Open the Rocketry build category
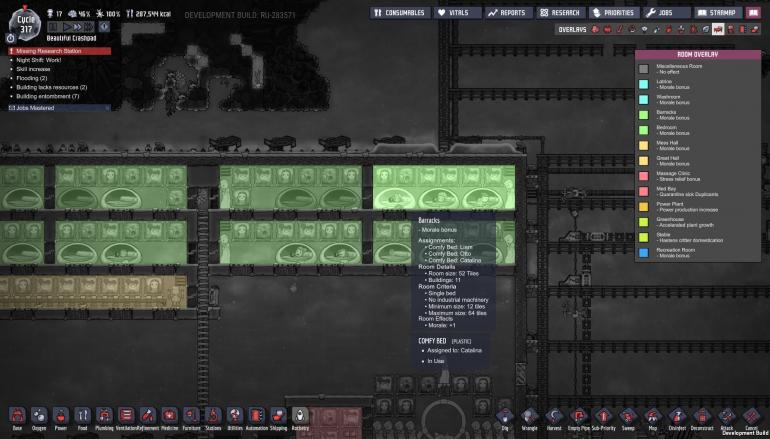 [x=300, y=416]
